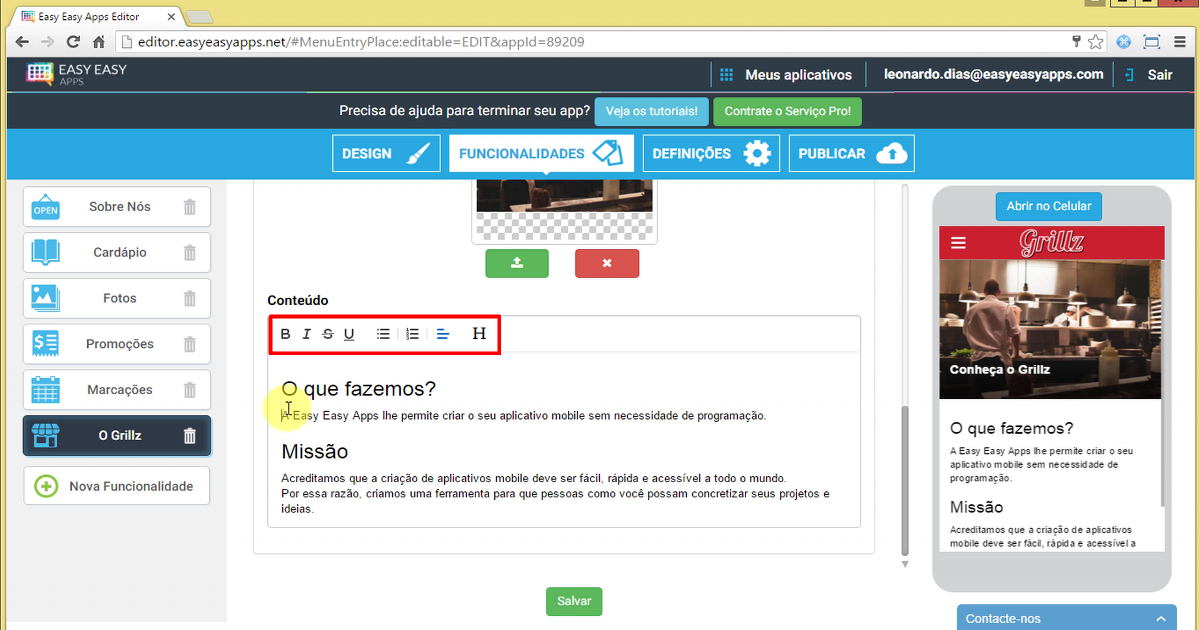The image size is (1200, 630).
Task: Open the DEFINIÇÕES tab
Action: coord(711,153)
